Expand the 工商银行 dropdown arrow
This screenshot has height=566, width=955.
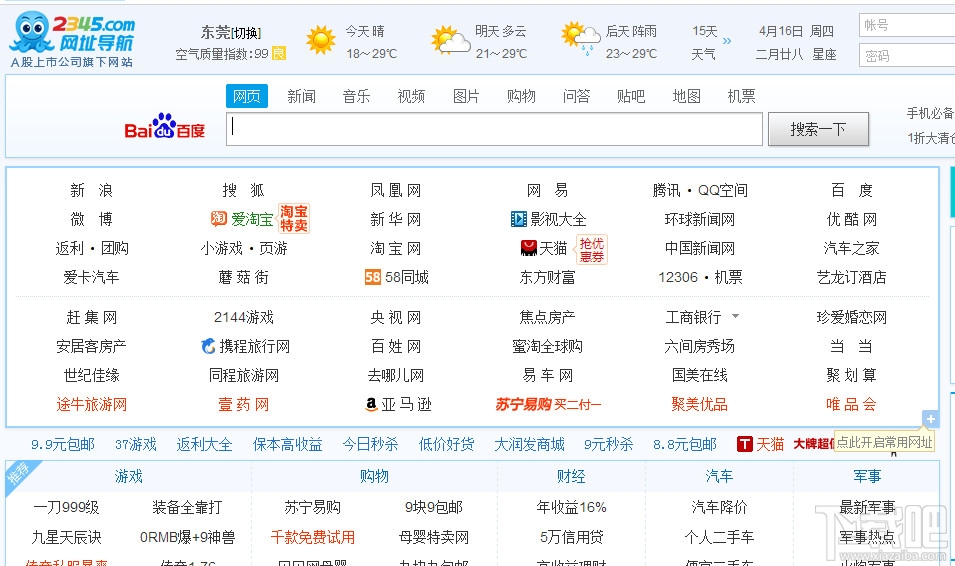tap(736, 317)
